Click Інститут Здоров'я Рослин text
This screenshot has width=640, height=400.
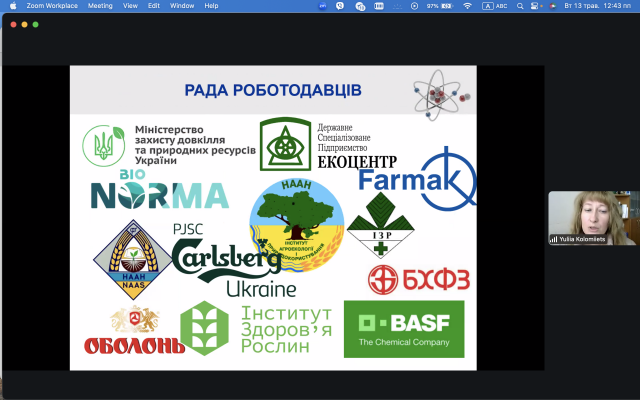click(x=287, y=330)
